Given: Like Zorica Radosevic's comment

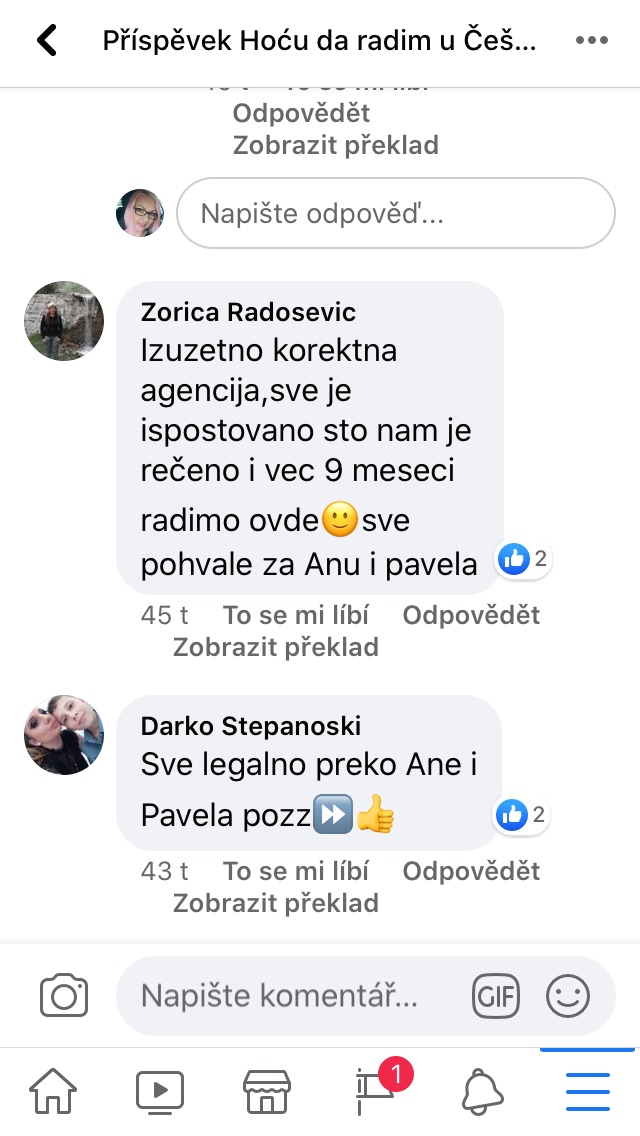Looking at the screenshot, I should 296,615.
